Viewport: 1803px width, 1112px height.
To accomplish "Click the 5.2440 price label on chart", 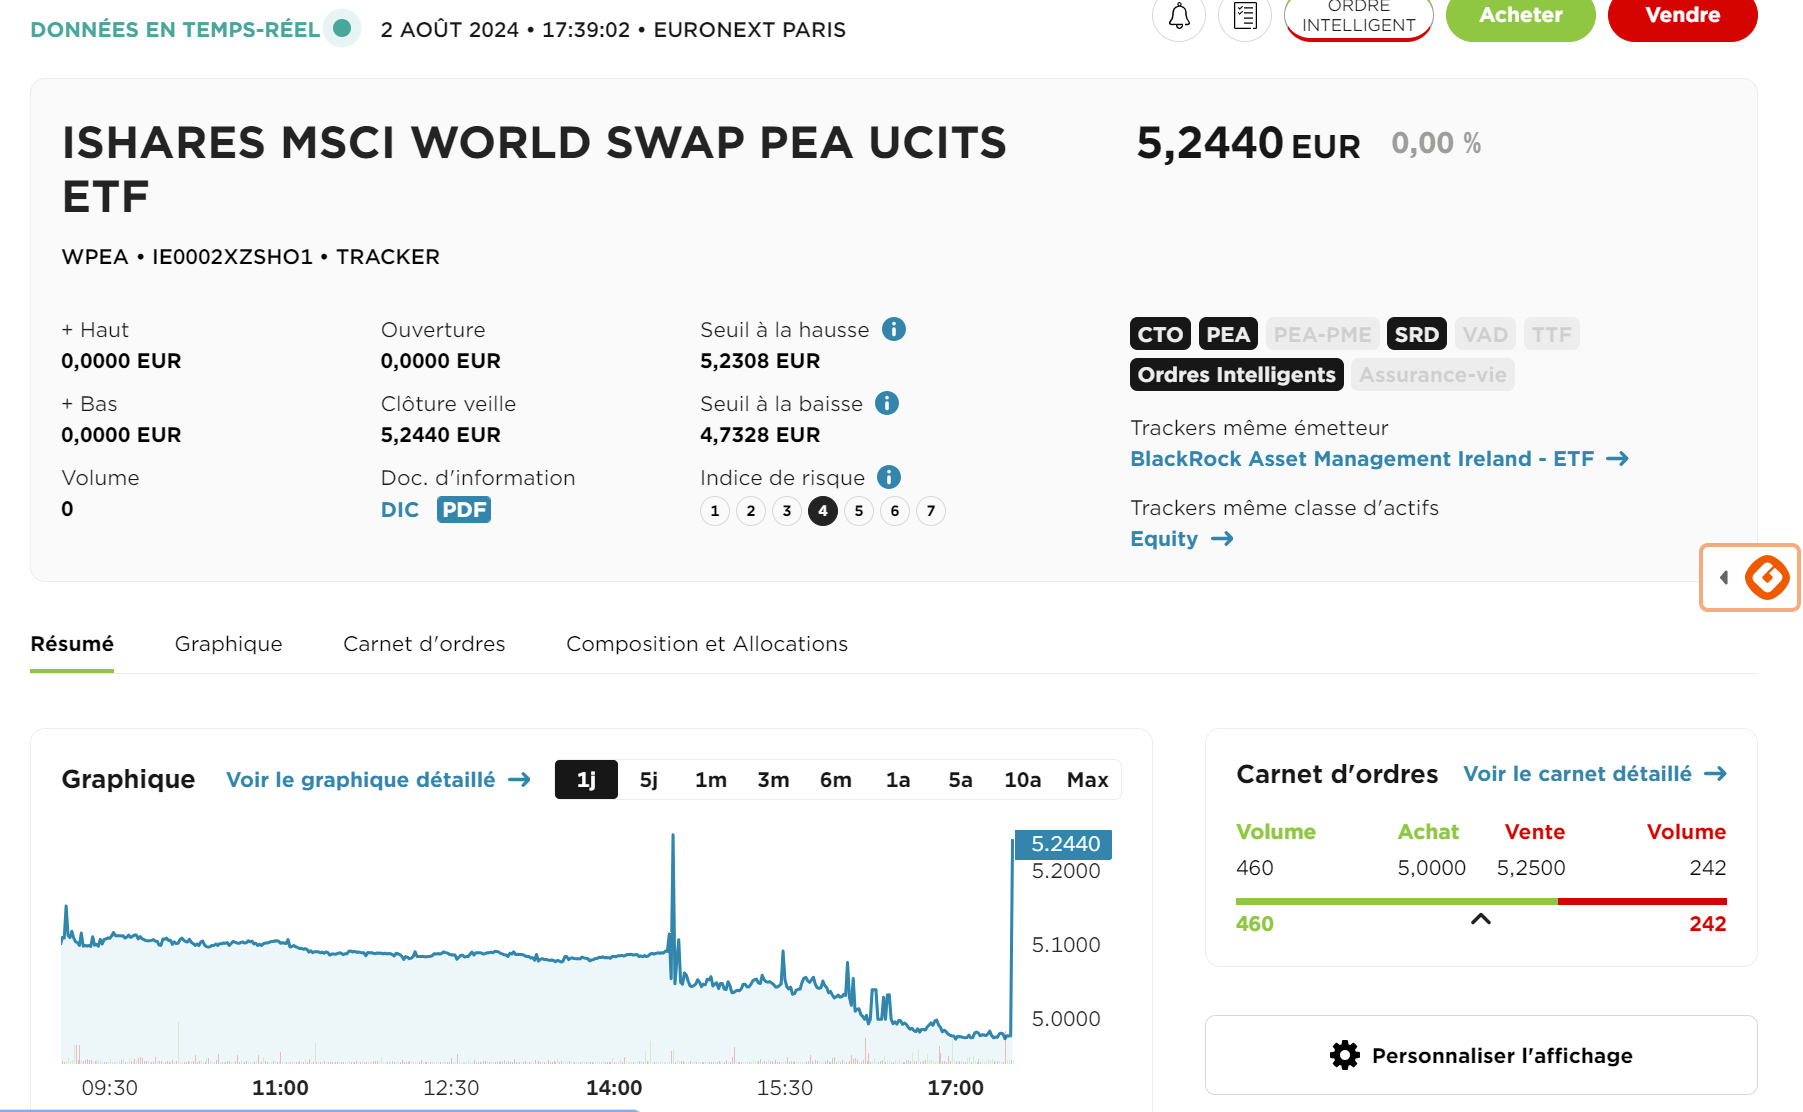I will 1064,844.
